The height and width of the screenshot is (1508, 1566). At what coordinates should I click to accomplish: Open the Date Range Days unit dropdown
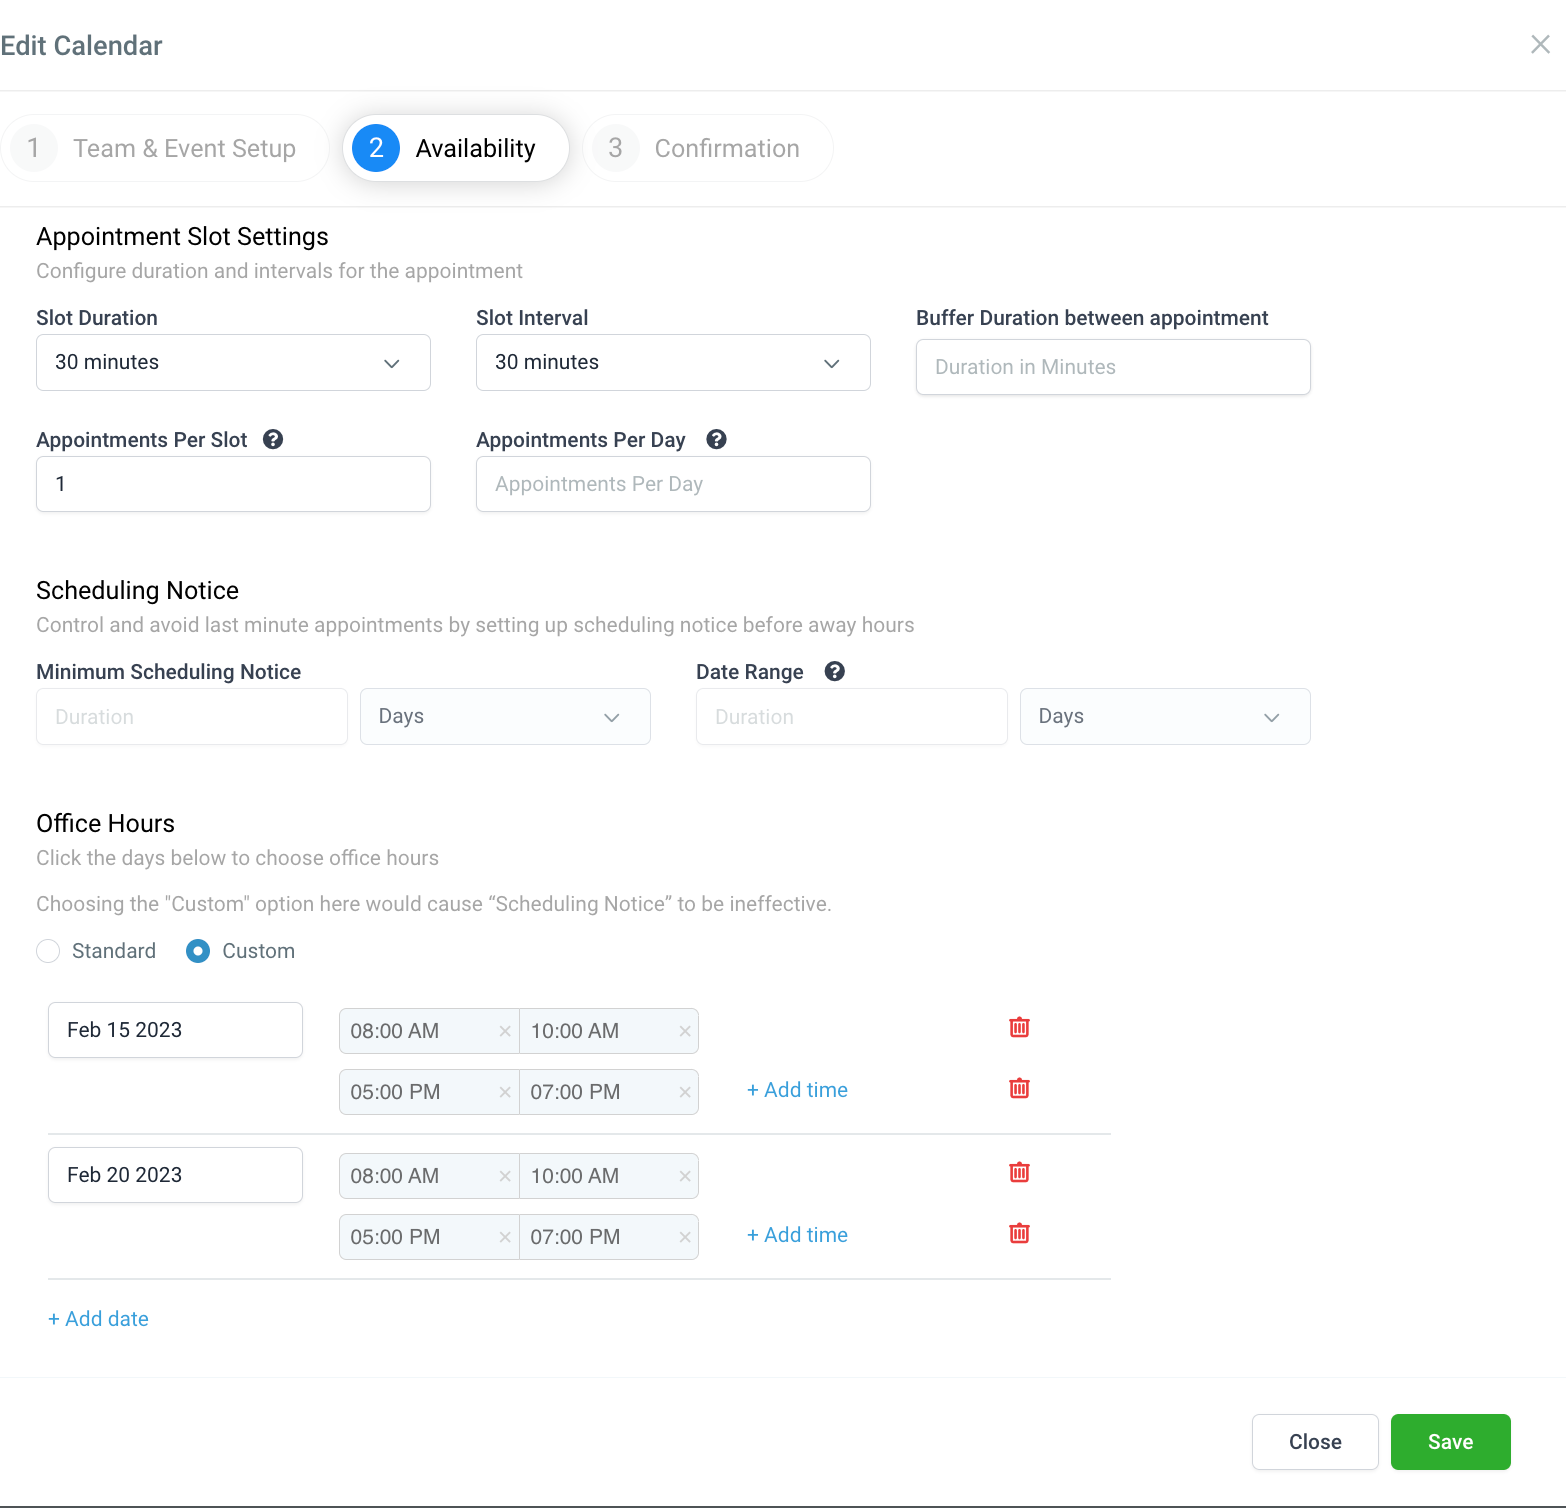(x=1165, y=716)
